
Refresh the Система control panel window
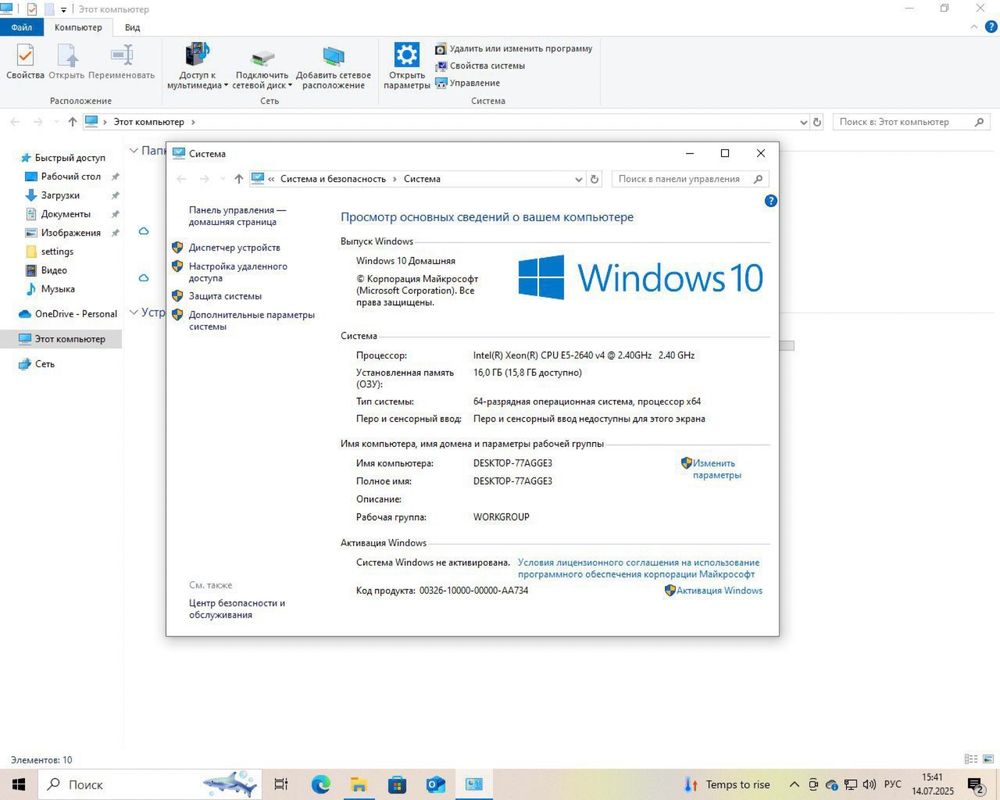[x=594, y=179]
